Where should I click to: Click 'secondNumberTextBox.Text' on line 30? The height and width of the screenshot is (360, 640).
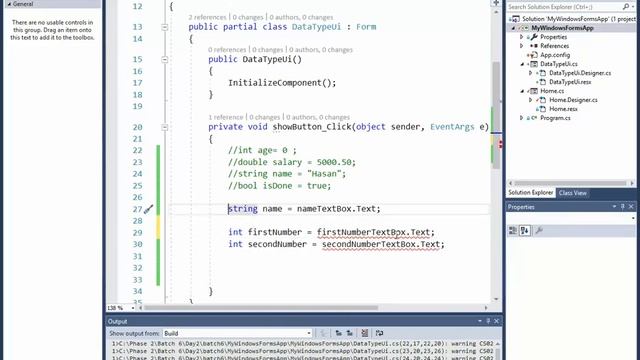[380, 244]
